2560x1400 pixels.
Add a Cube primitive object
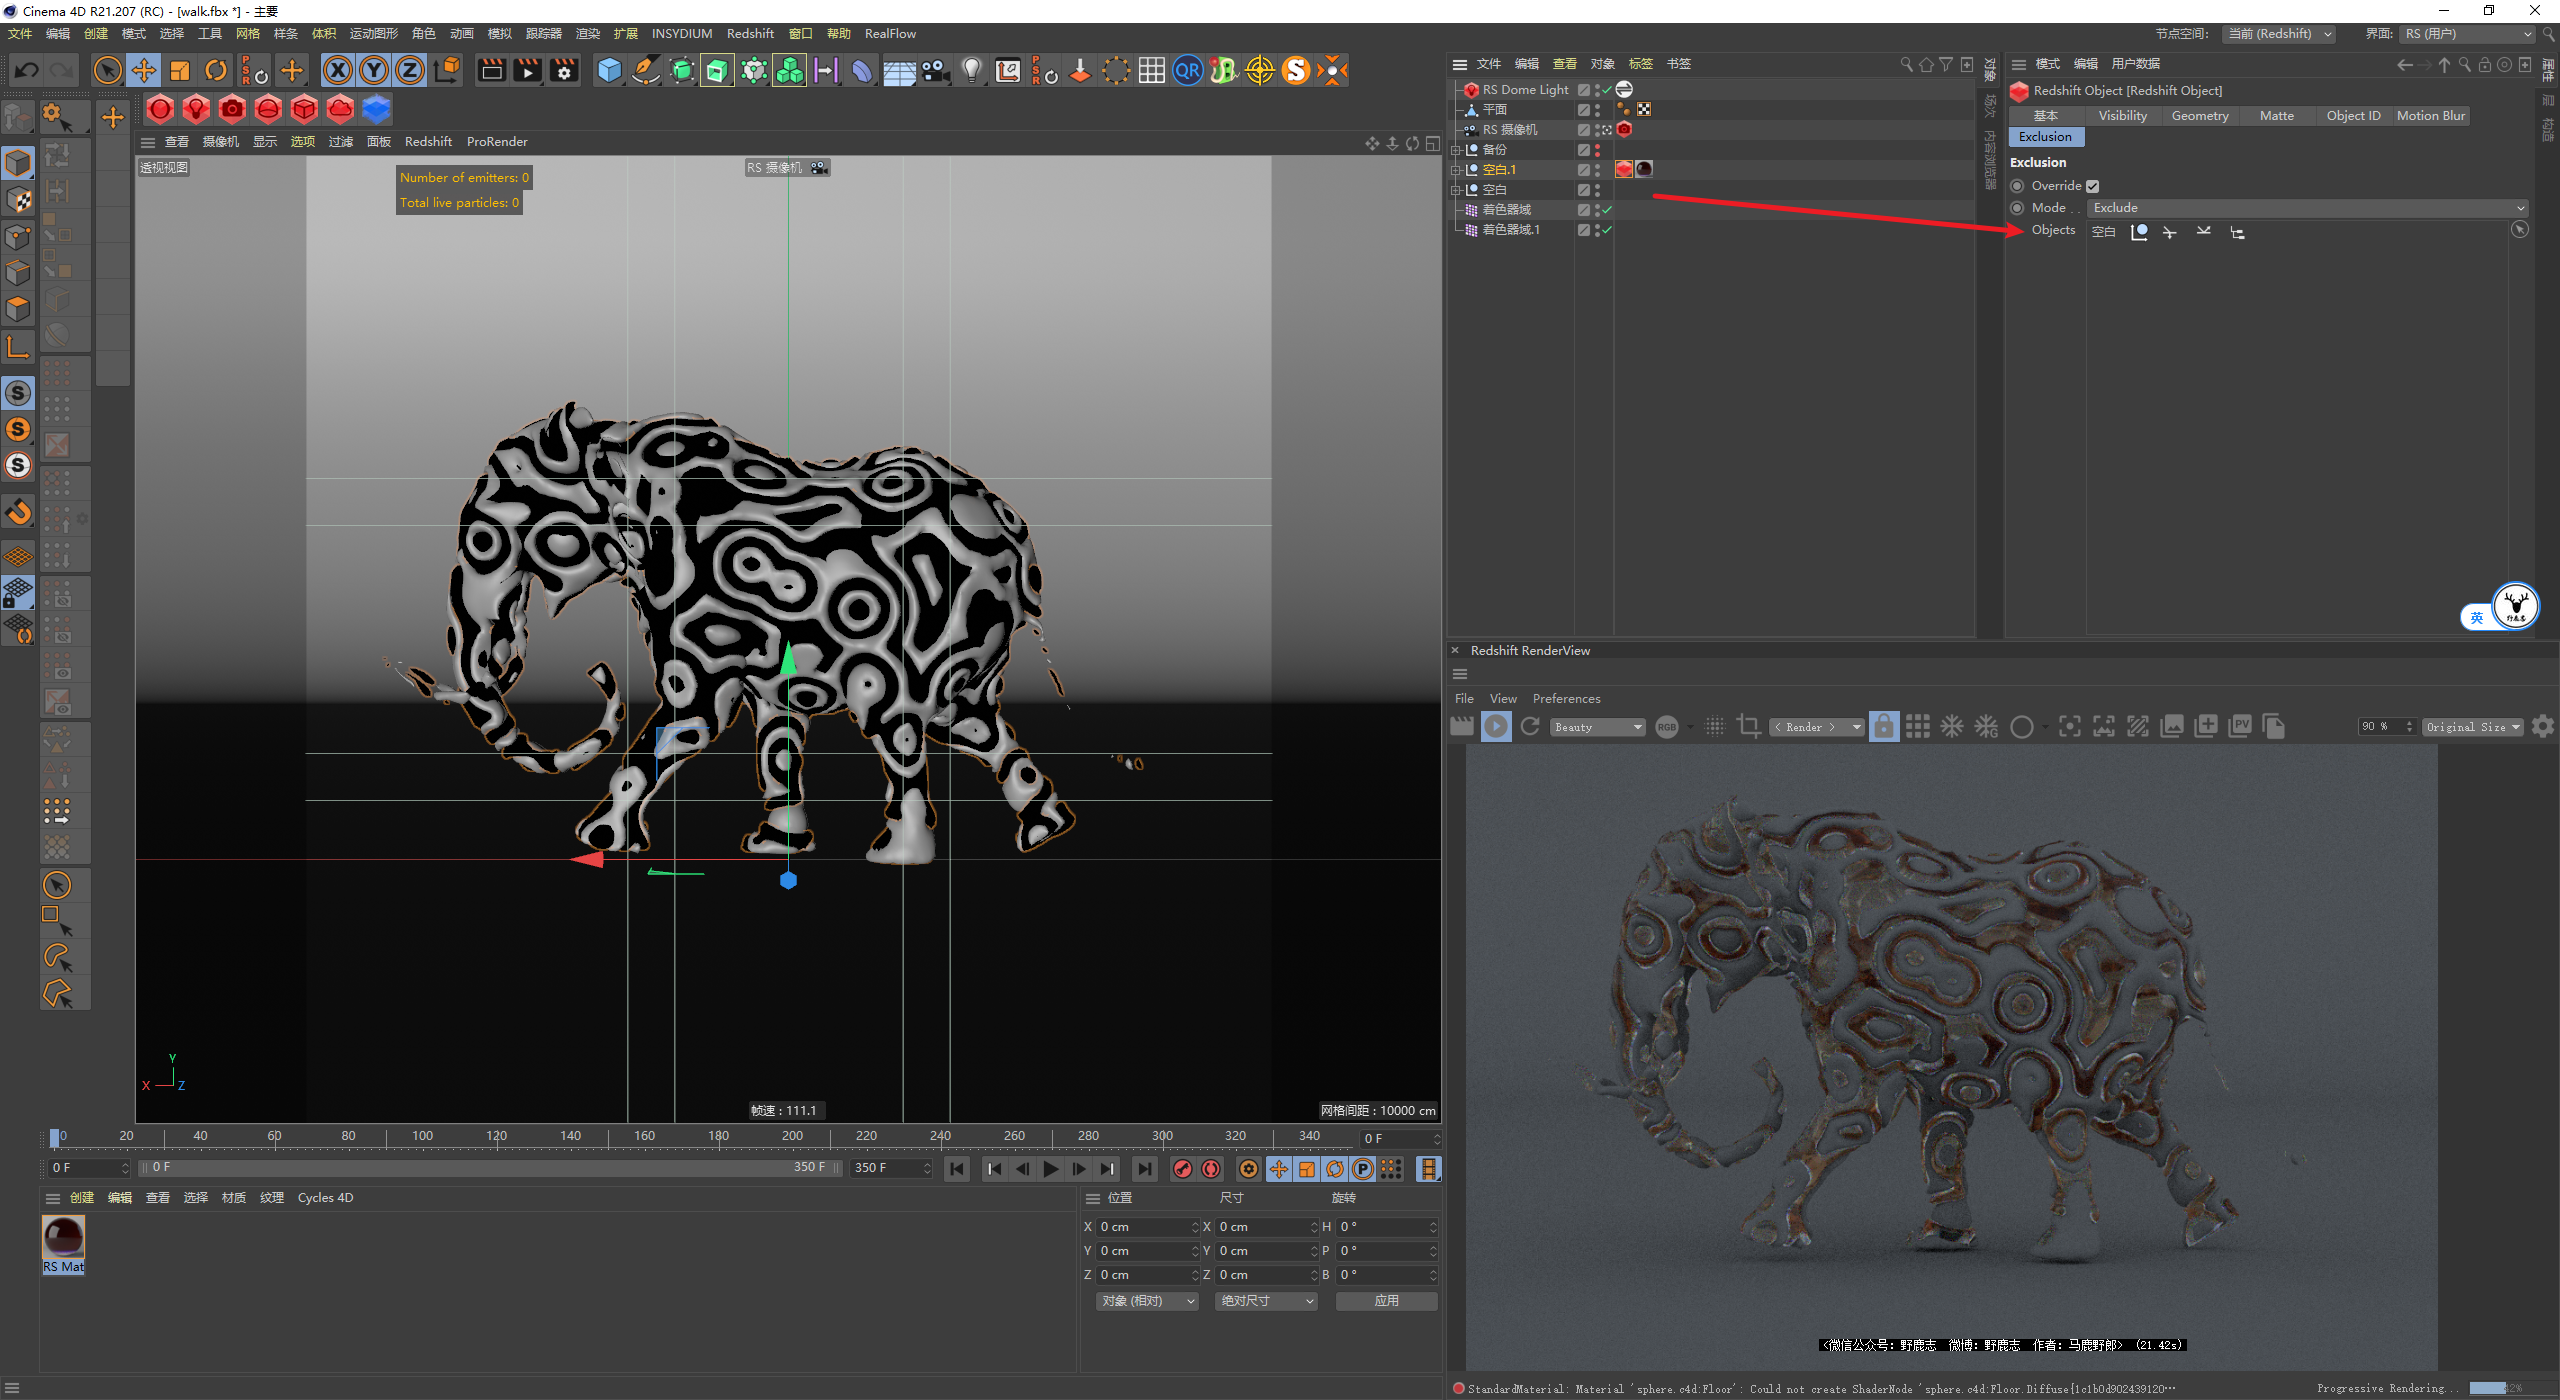click(609, 70)
